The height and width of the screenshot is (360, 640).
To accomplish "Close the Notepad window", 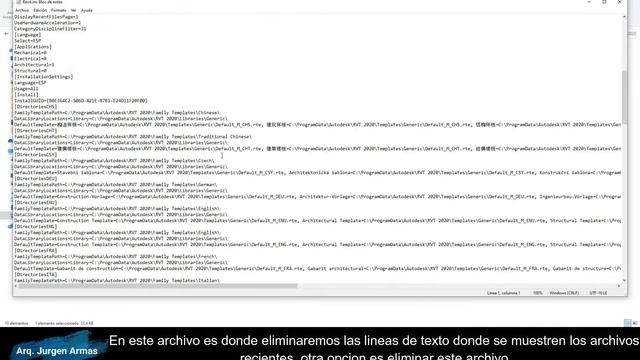I will coord(620,2).
